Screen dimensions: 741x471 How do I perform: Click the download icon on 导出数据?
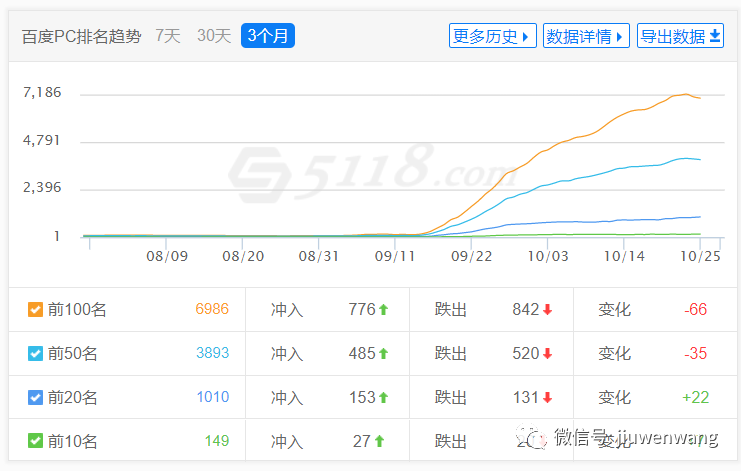pos(715,36)
